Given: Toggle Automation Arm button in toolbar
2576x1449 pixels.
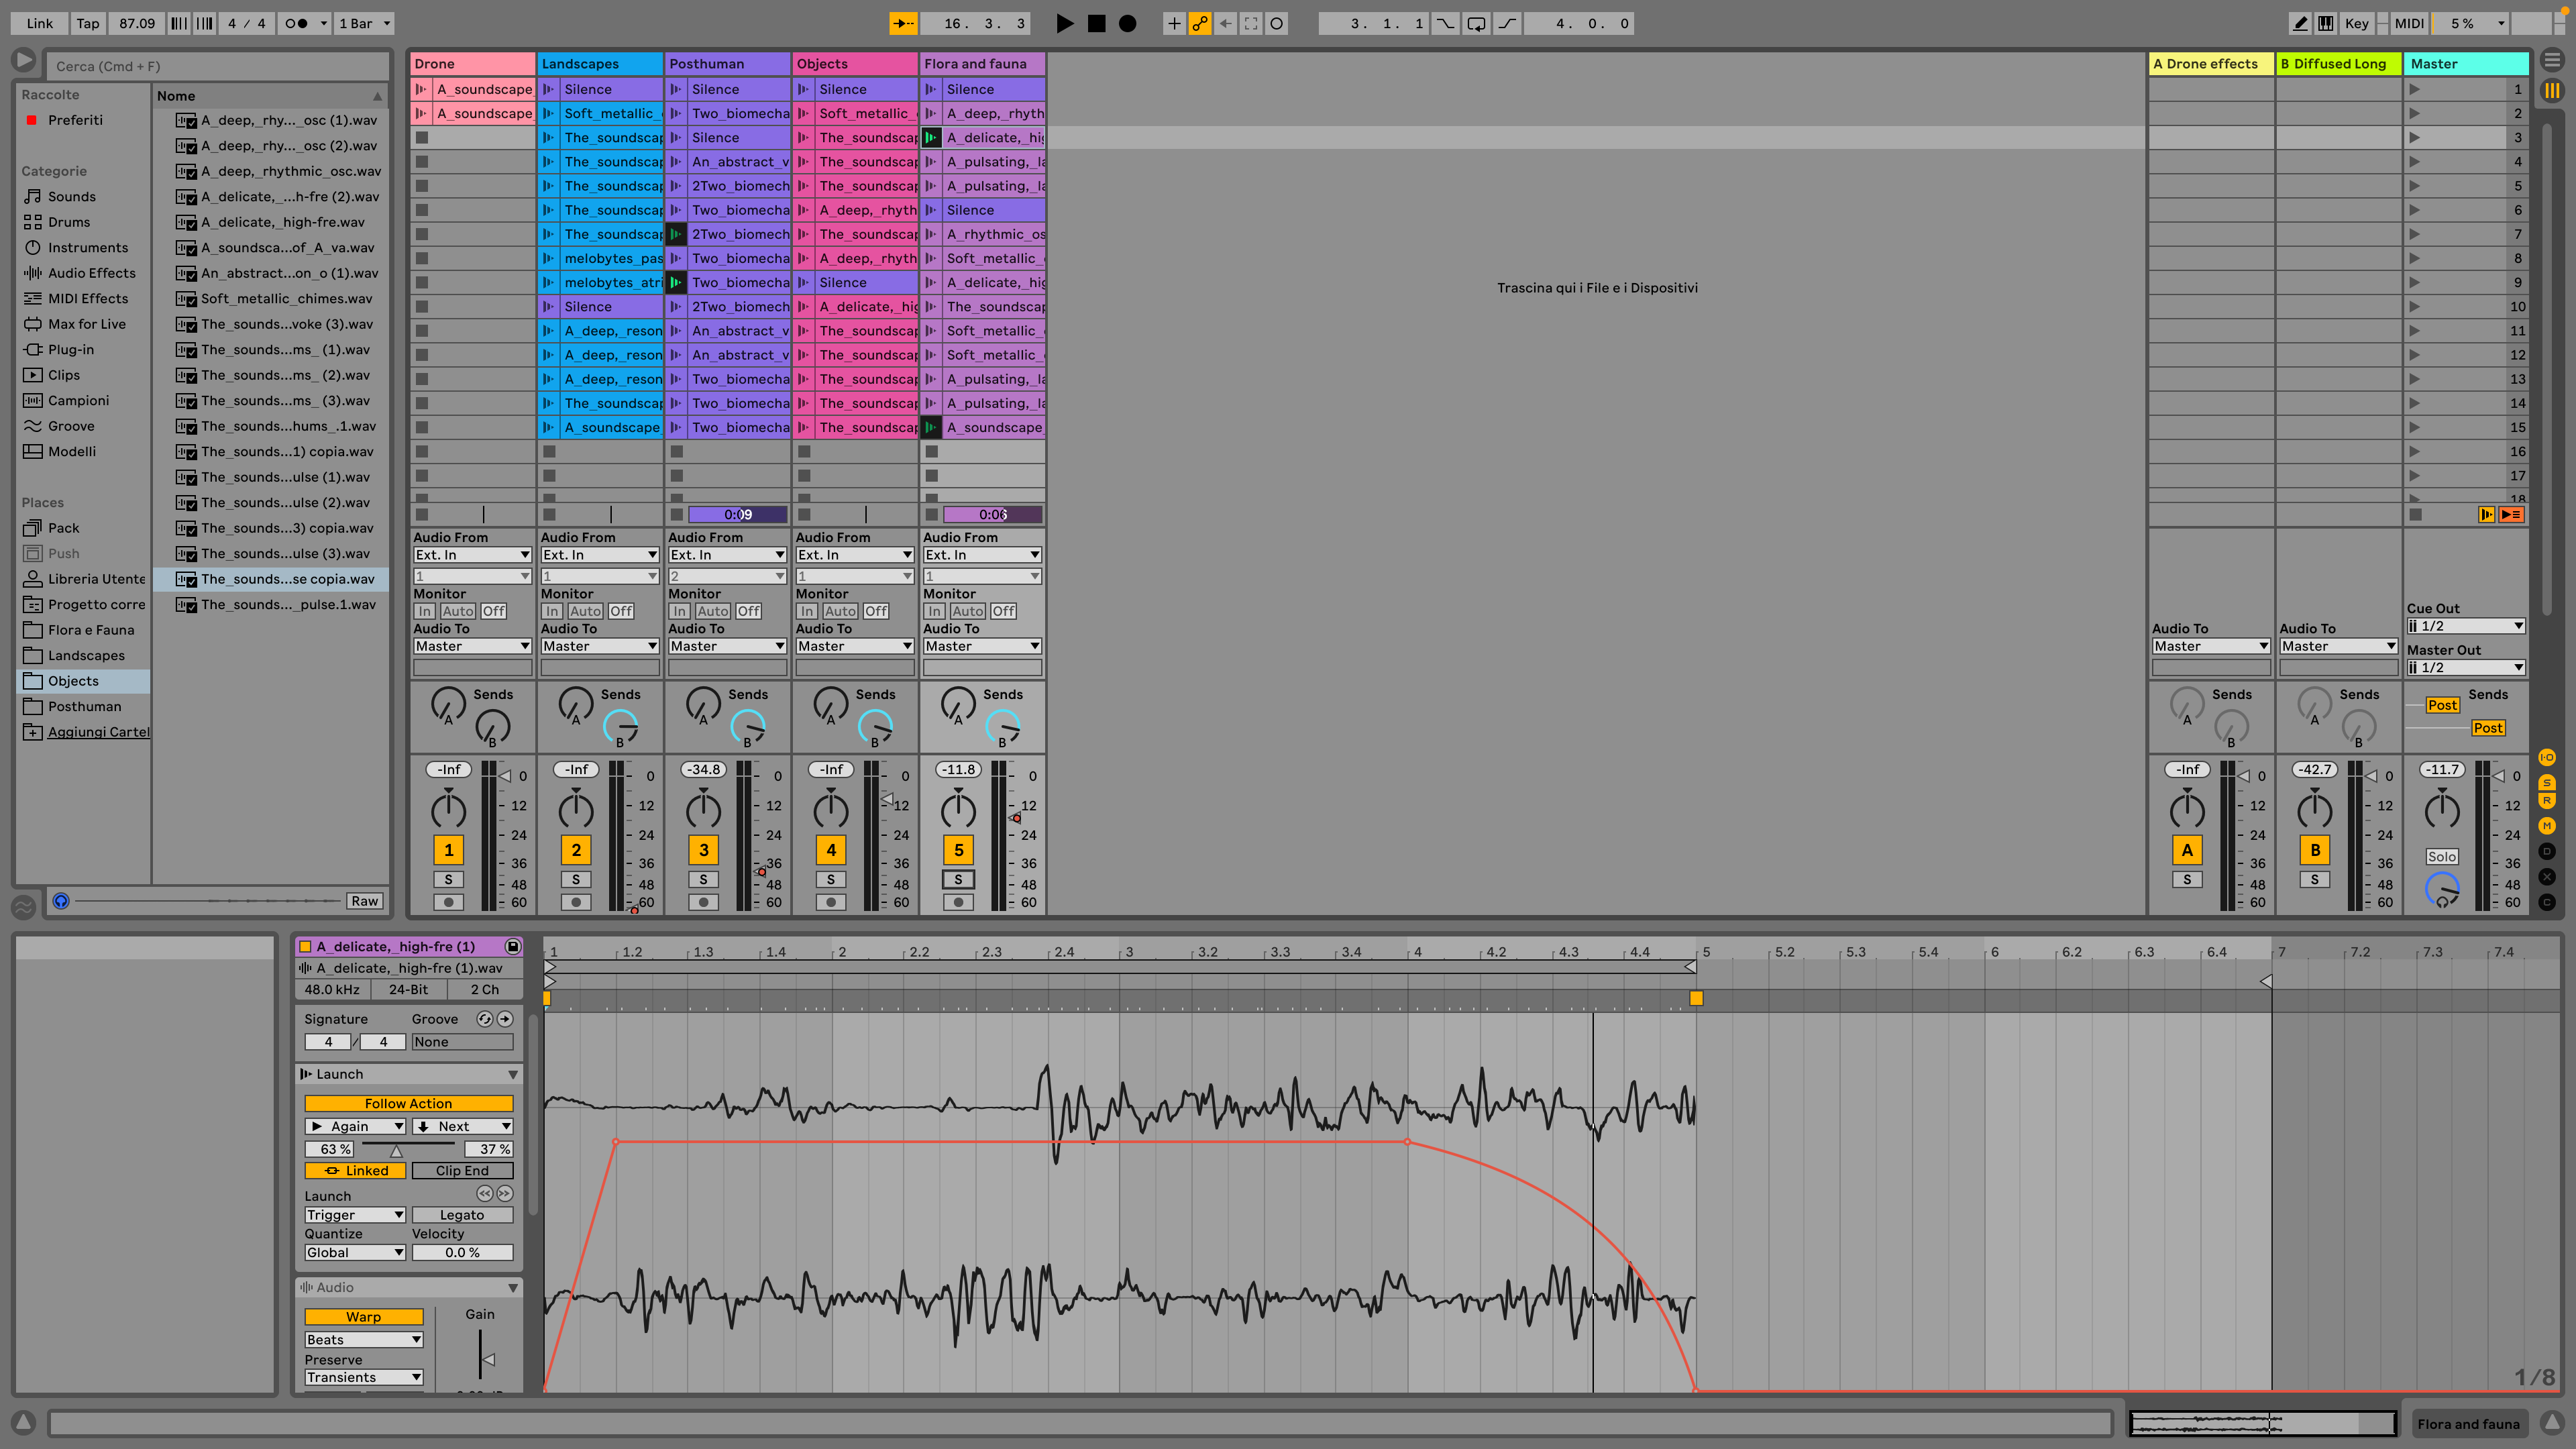Looking at the screenshot, I should [x=1200, y=23].
